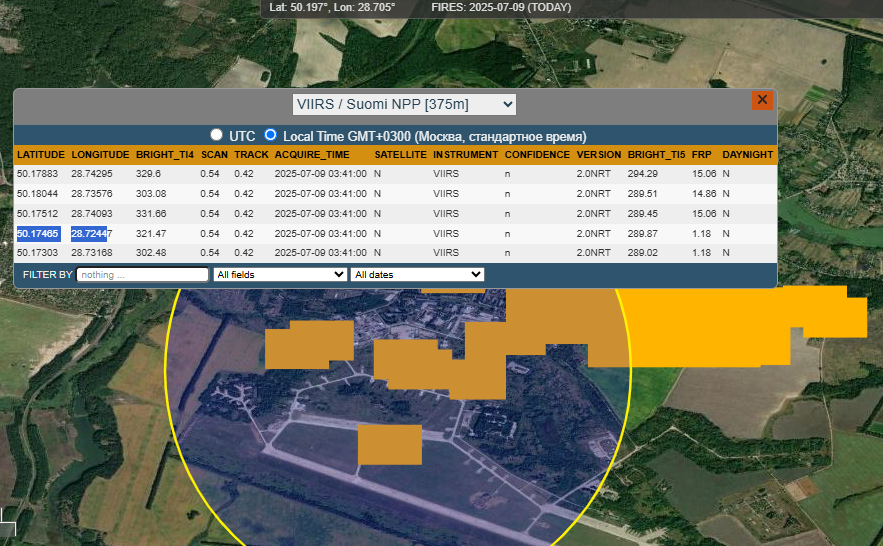Screen dimensions: 883x546
Task: Click longitude value 28.73576
Action: click(92, 194)
